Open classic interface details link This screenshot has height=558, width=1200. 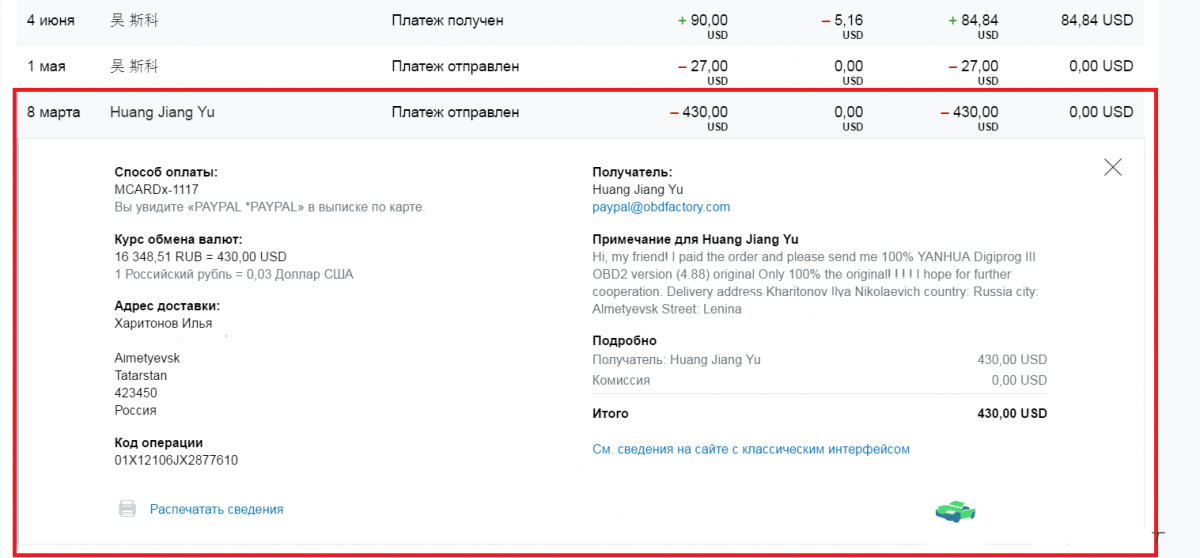[x=751, y=449]
